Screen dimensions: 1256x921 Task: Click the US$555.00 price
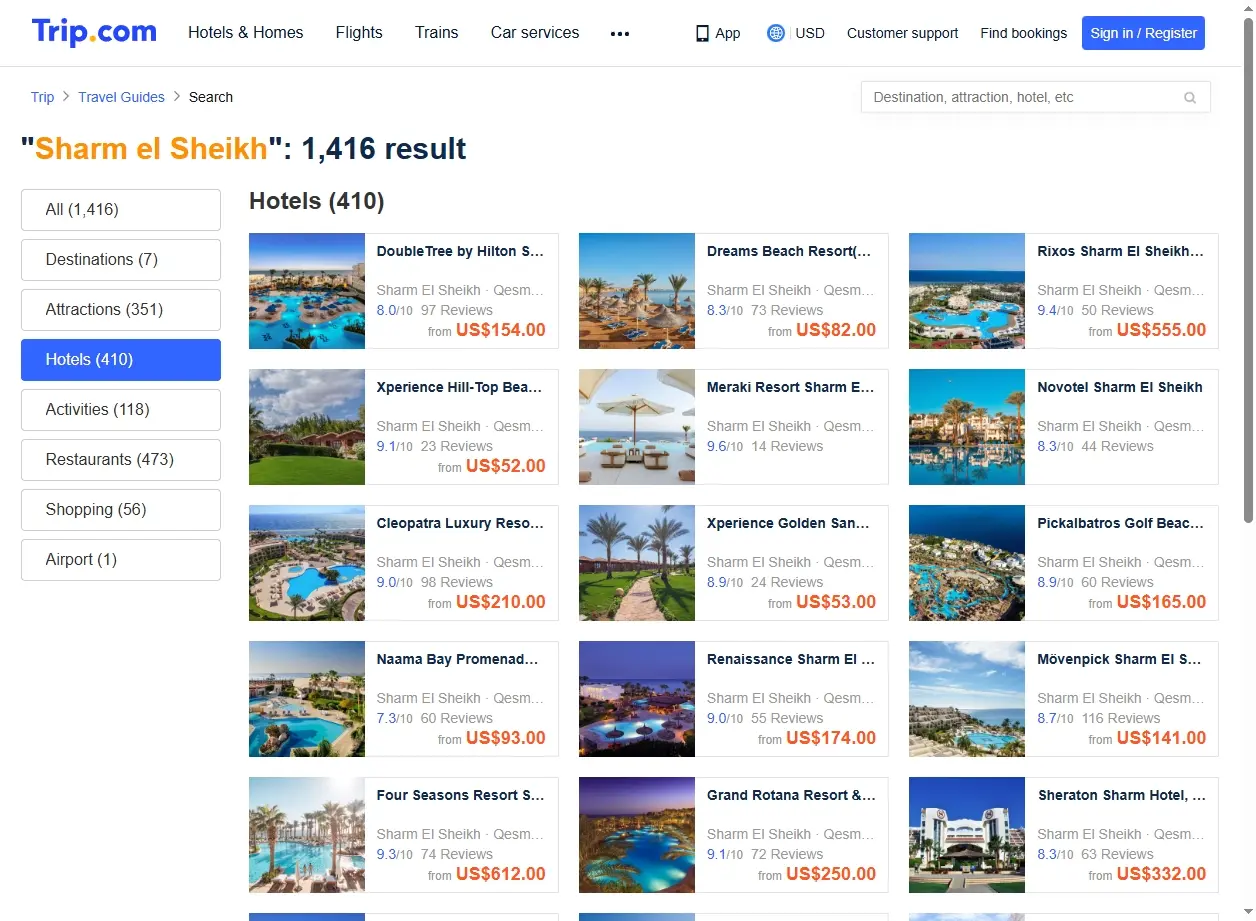pyautogui.click(x=1161, y=330)
